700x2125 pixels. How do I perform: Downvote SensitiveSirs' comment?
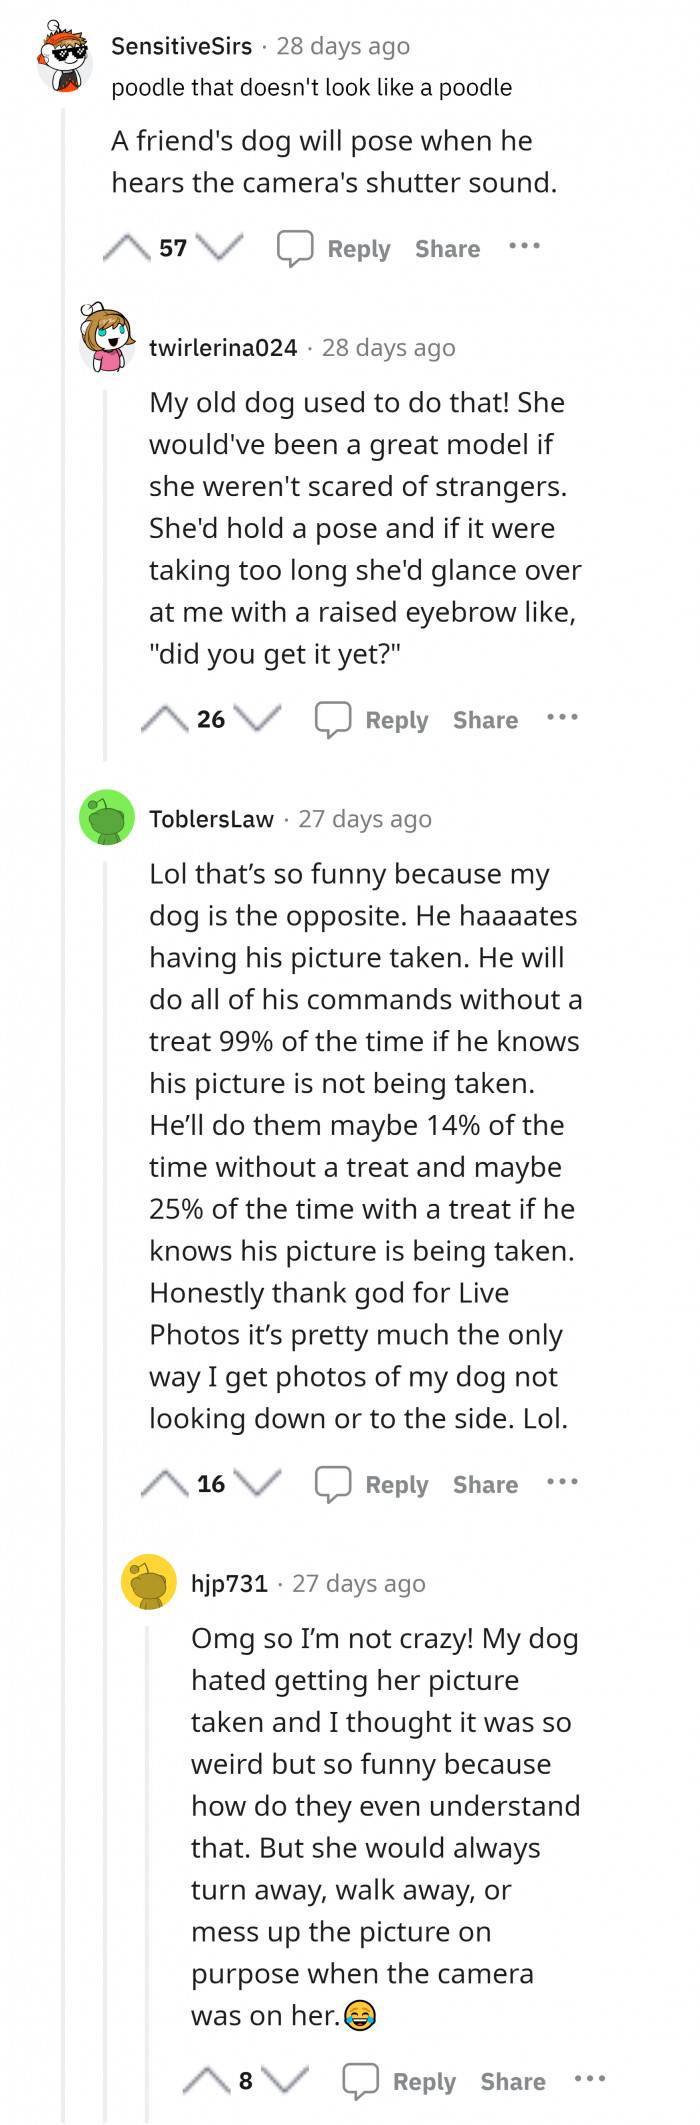(220, 247)
